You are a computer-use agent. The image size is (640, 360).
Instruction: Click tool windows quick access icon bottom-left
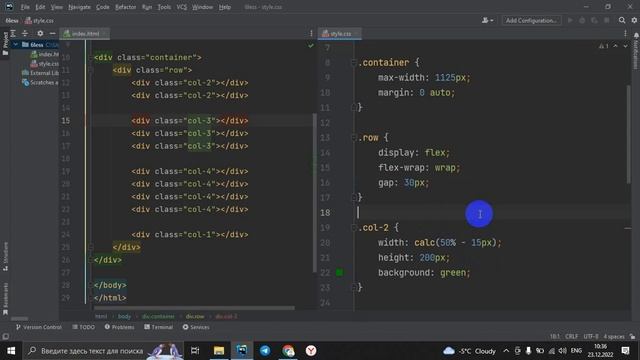point(5,336)
